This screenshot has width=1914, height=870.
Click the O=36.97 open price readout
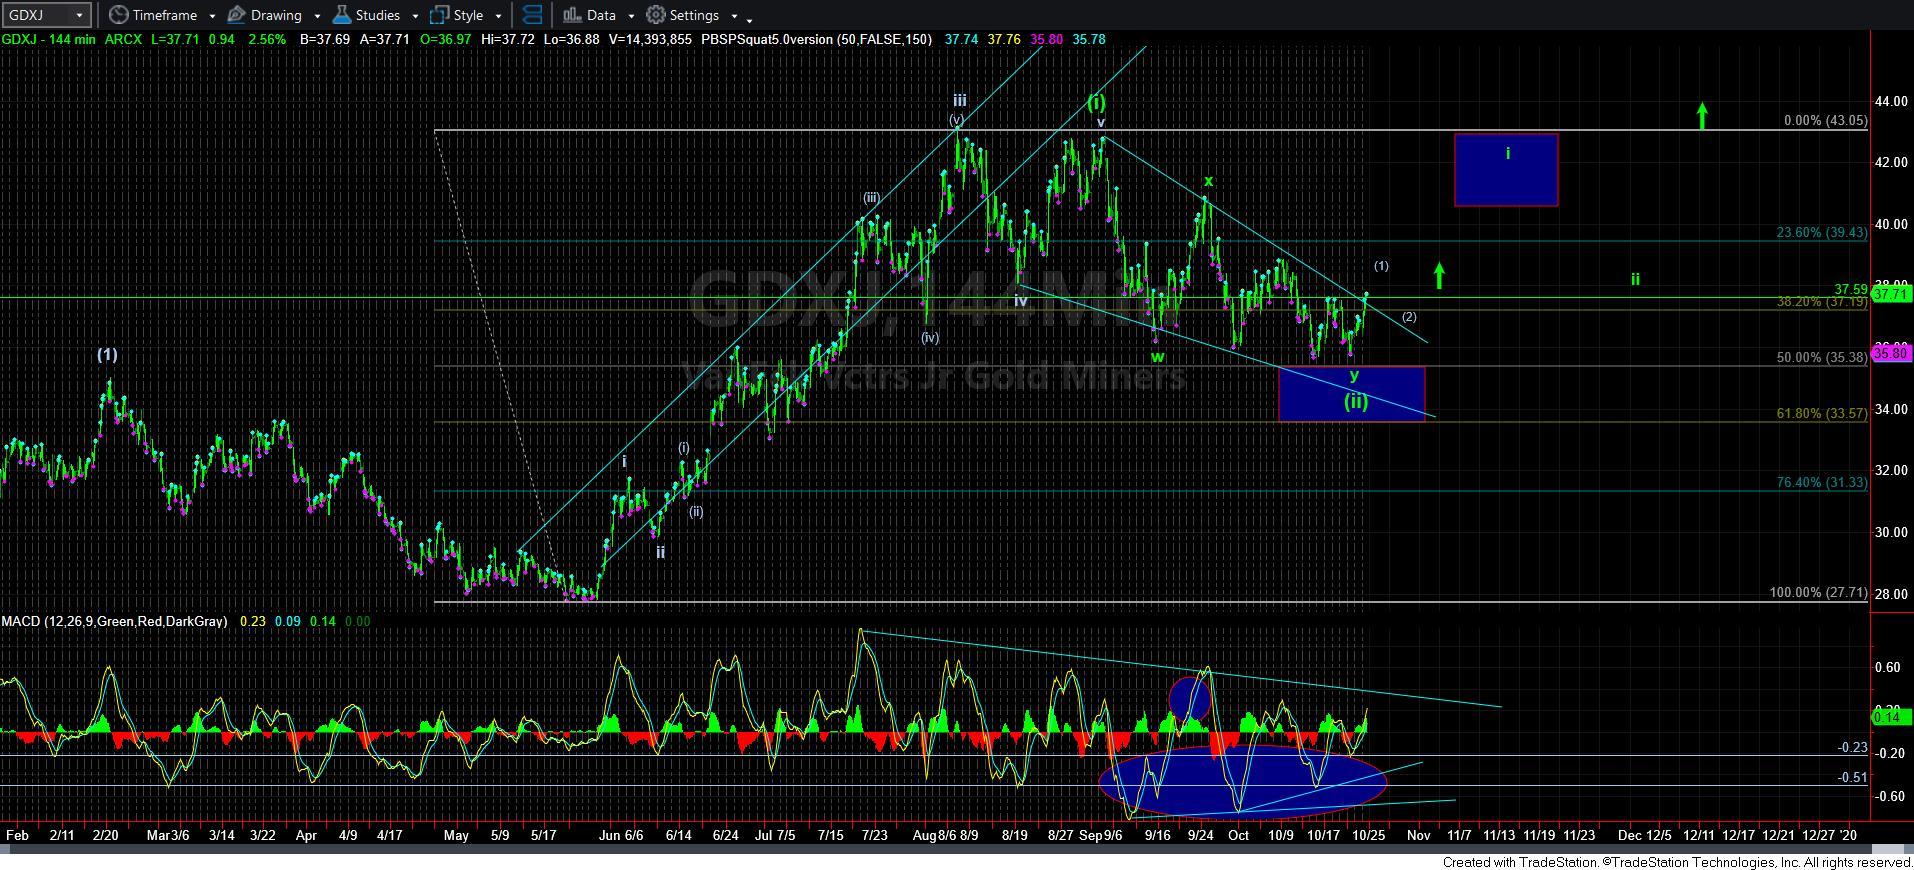(x=448, y=39)
